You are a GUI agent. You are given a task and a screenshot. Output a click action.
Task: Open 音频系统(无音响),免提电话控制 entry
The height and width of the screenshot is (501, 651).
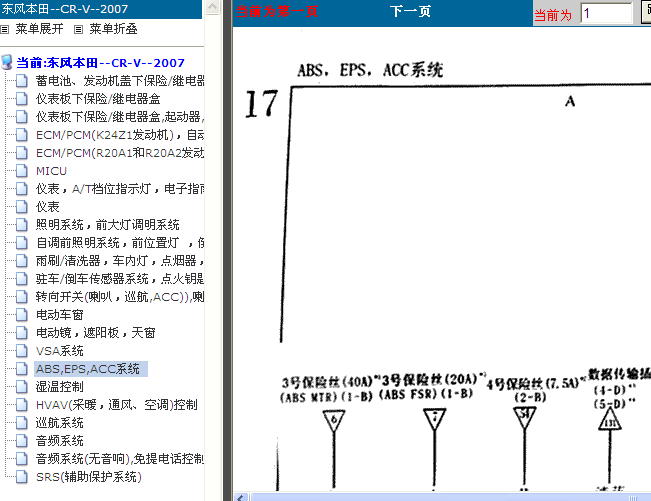point(120,459)
